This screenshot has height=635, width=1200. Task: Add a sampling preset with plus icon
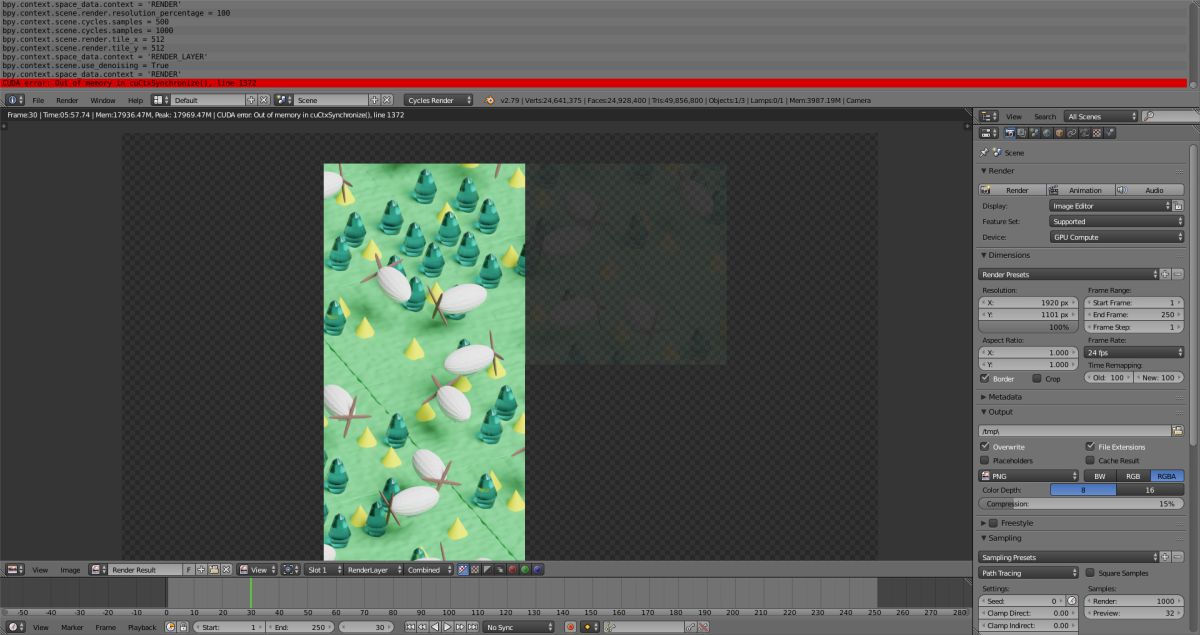tap(1166, 557)
